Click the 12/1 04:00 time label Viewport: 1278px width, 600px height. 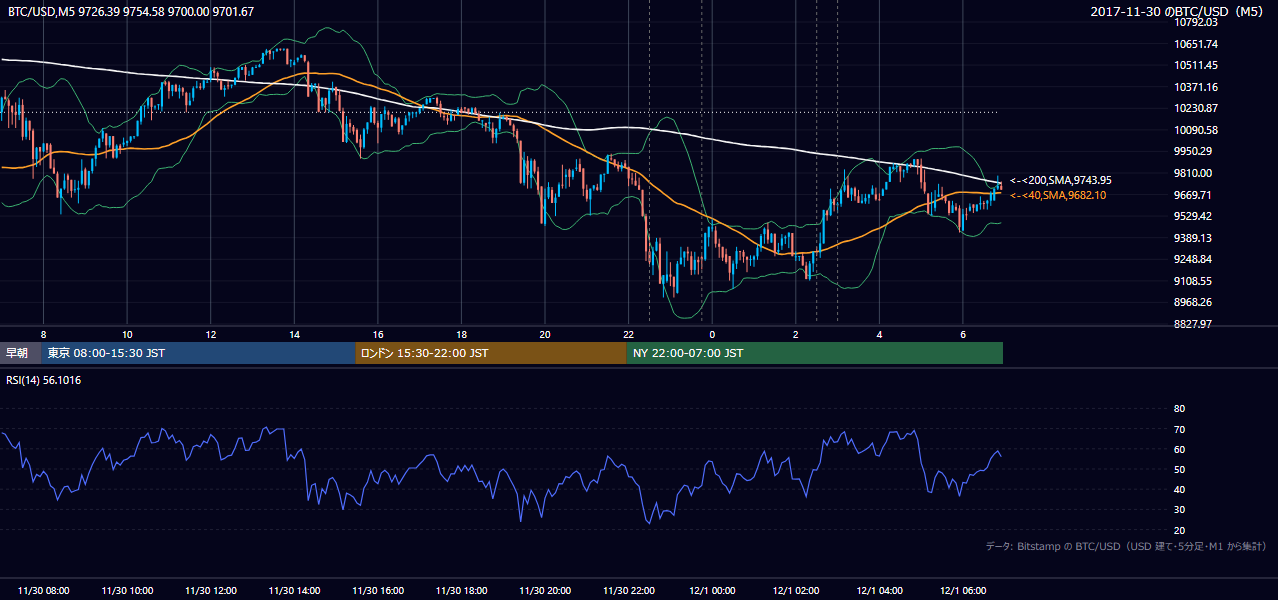pyautogui.click(x=879, y=591)
